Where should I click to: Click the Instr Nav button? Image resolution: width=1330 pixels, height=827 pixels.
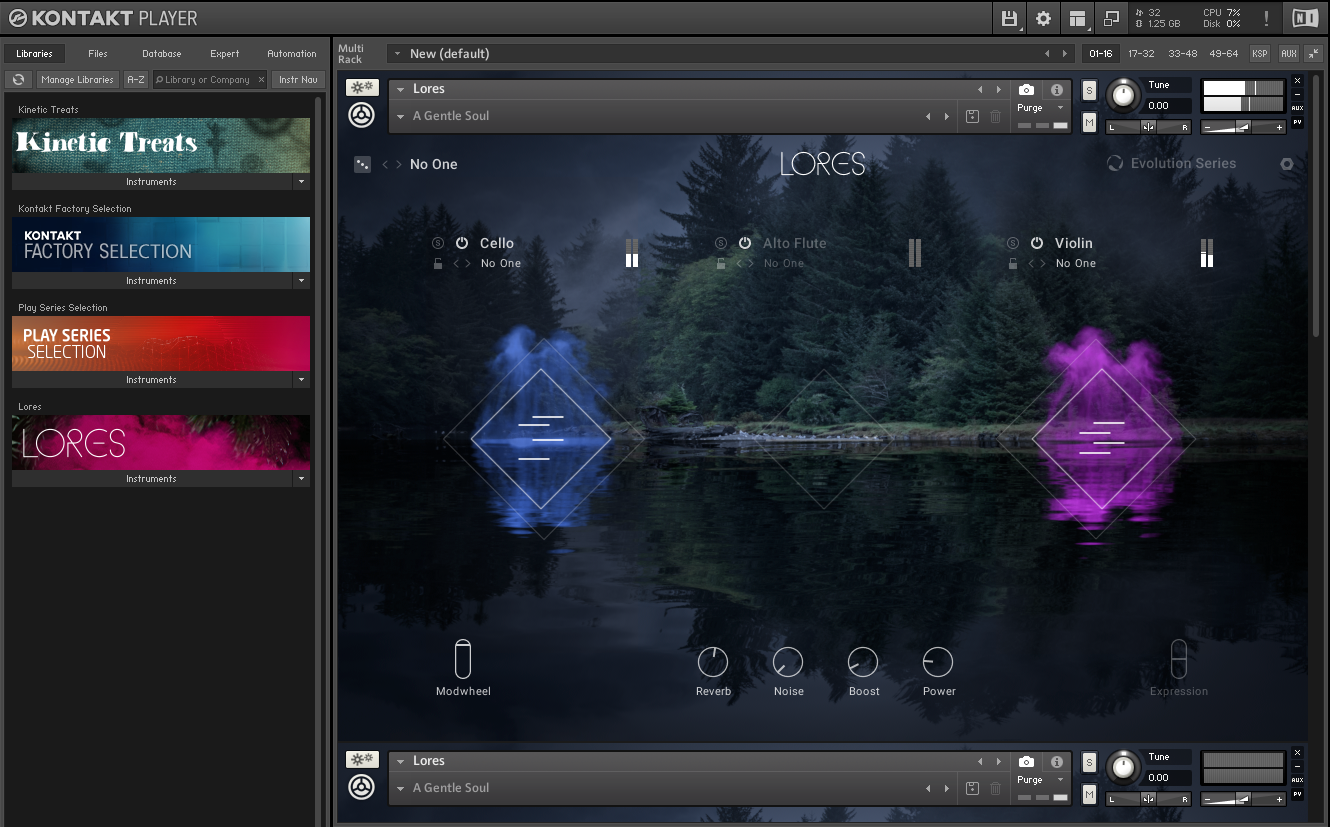click(298, 80)
